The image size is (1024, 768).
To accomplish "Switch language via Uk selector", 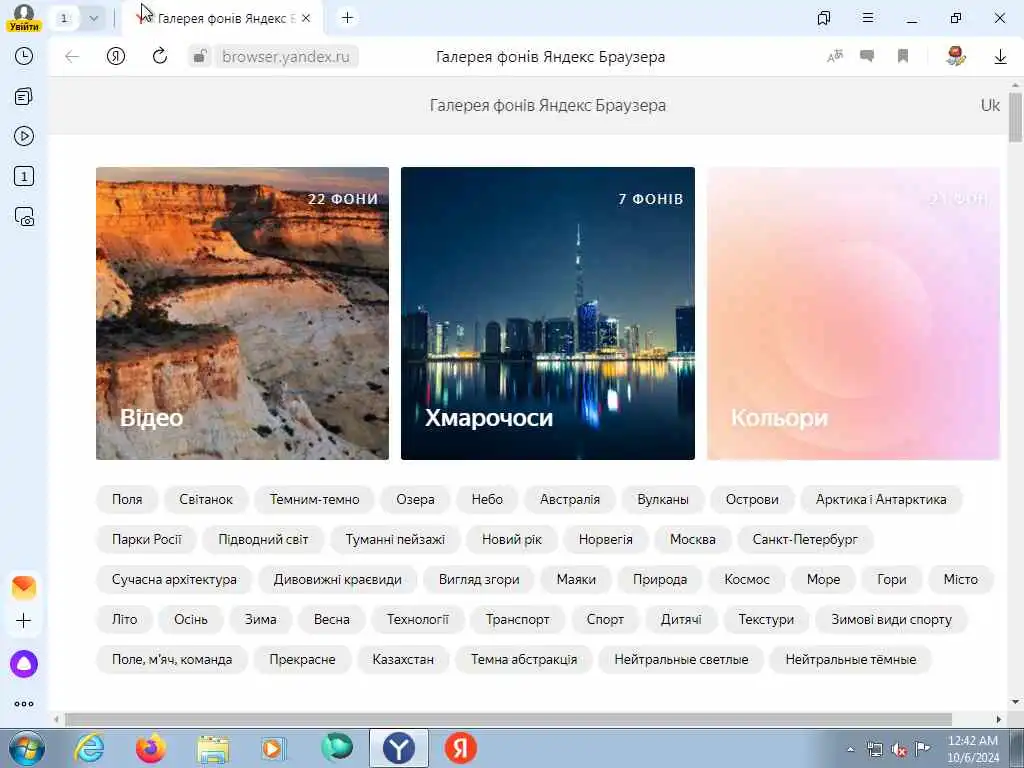I will coord(989,105).
